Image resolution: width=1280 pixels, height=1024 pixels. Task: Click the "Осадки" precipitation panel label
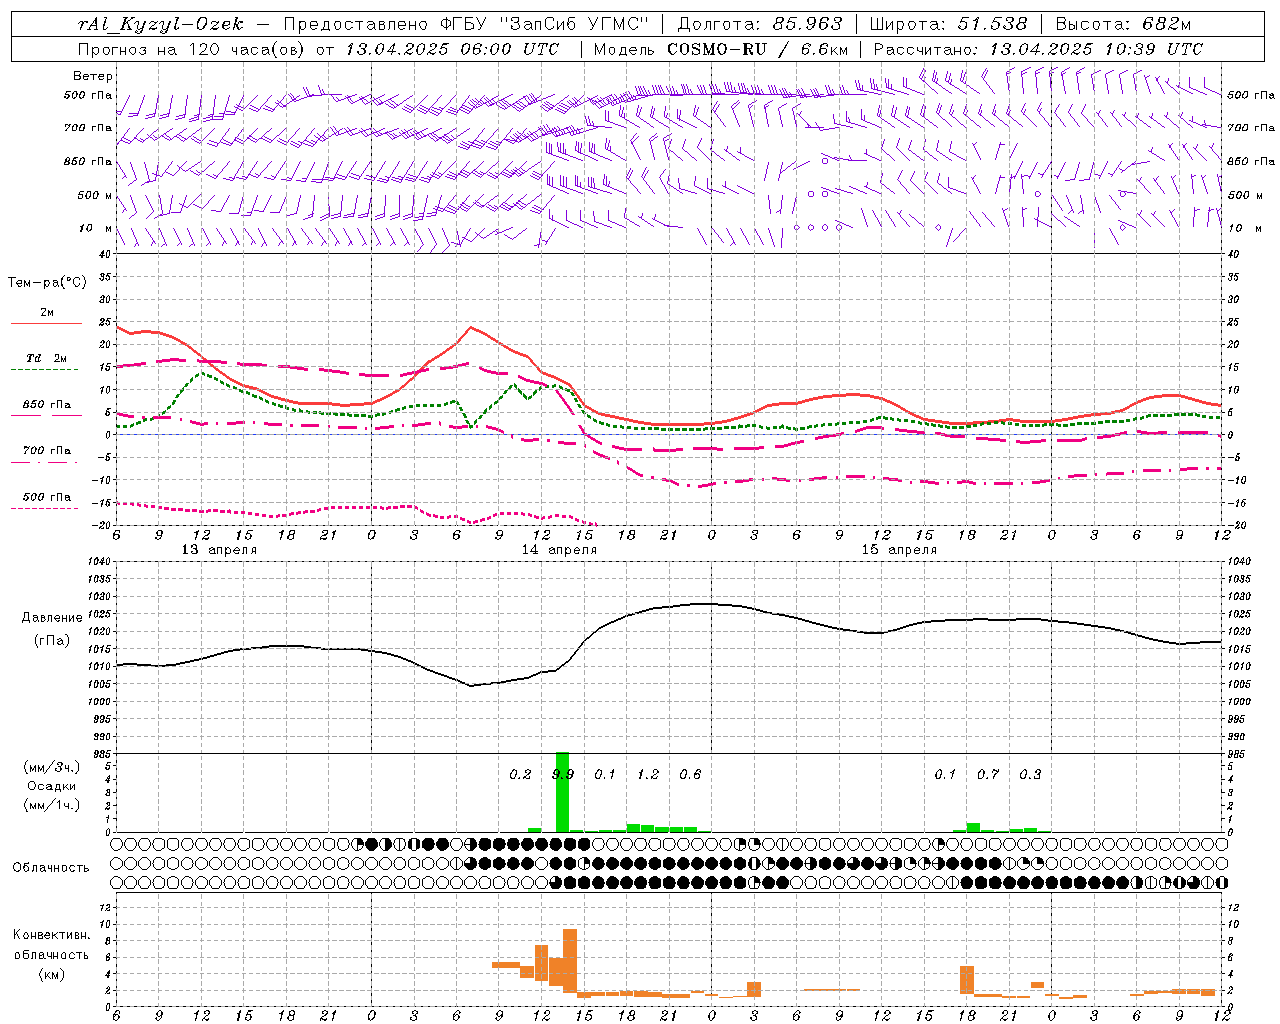(x=52, y=786)
